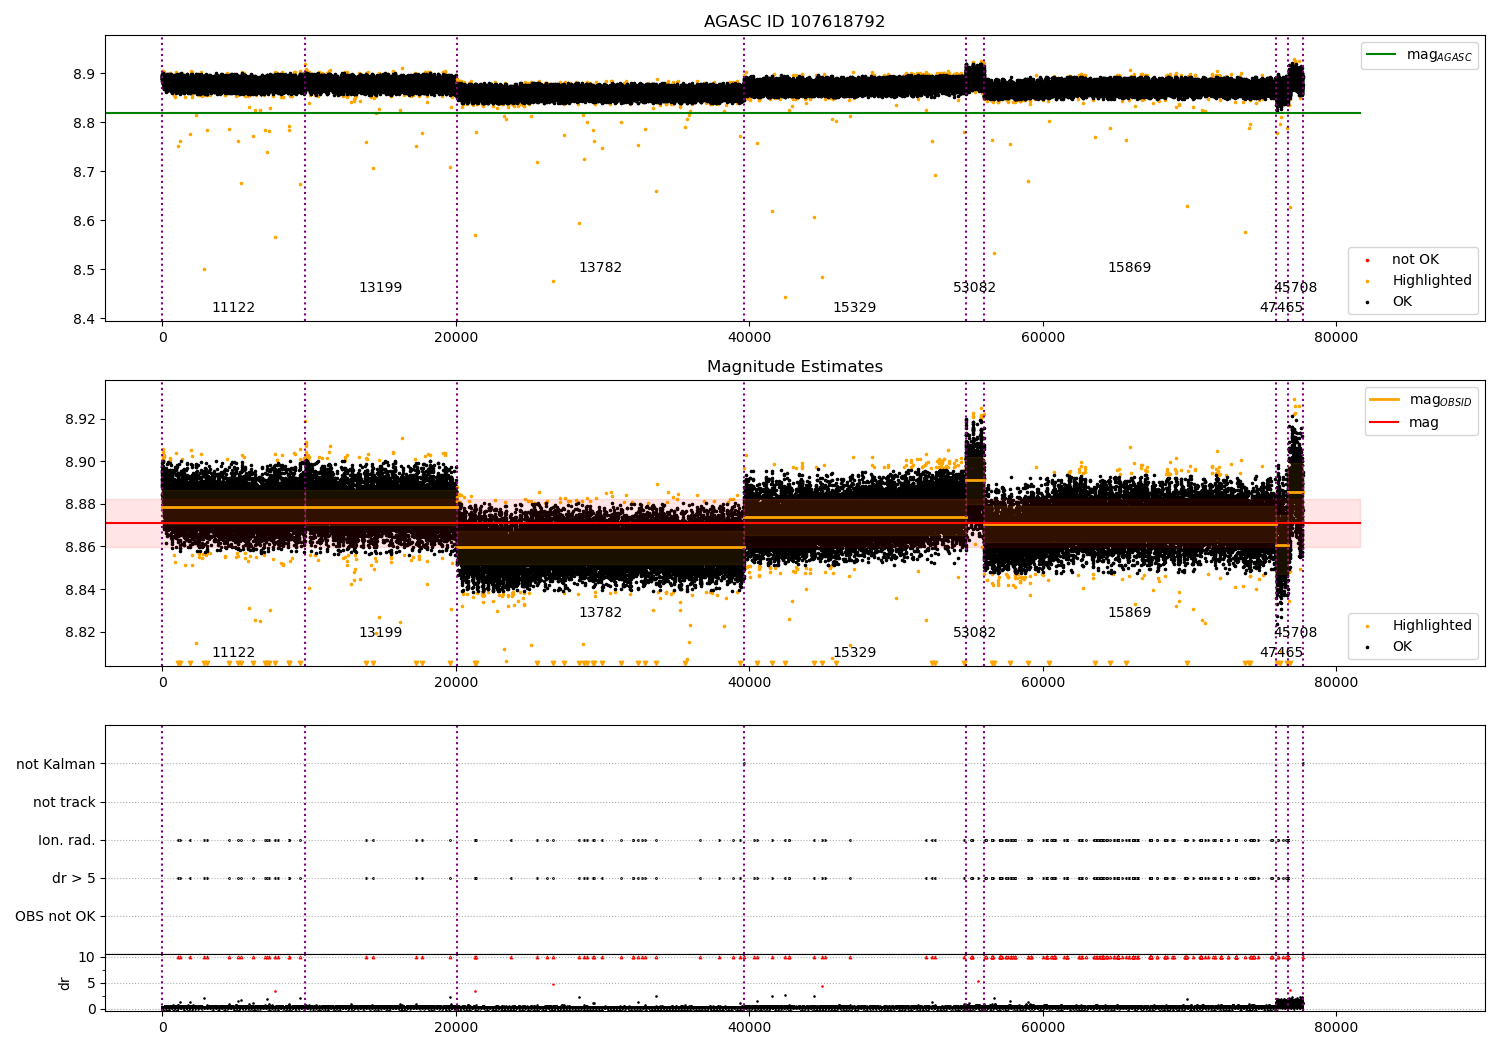Click OBSID label 11122 in Magnitude Estimates plot
This screenshot has width=1500, height=1050.
coord(233,653)
